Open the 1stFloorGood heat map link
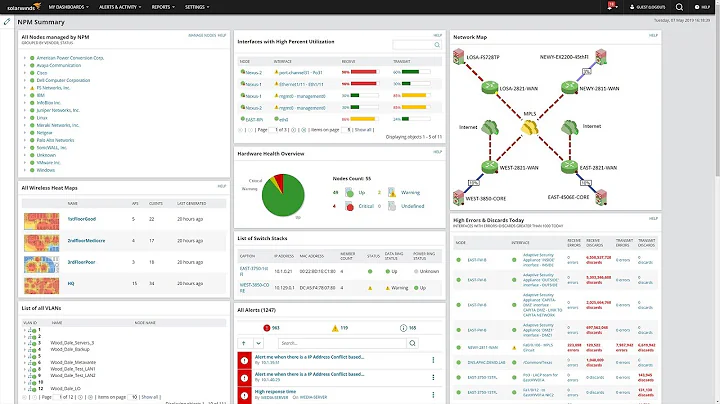Viewport: 720px width, 404px height. click(81, 219)
